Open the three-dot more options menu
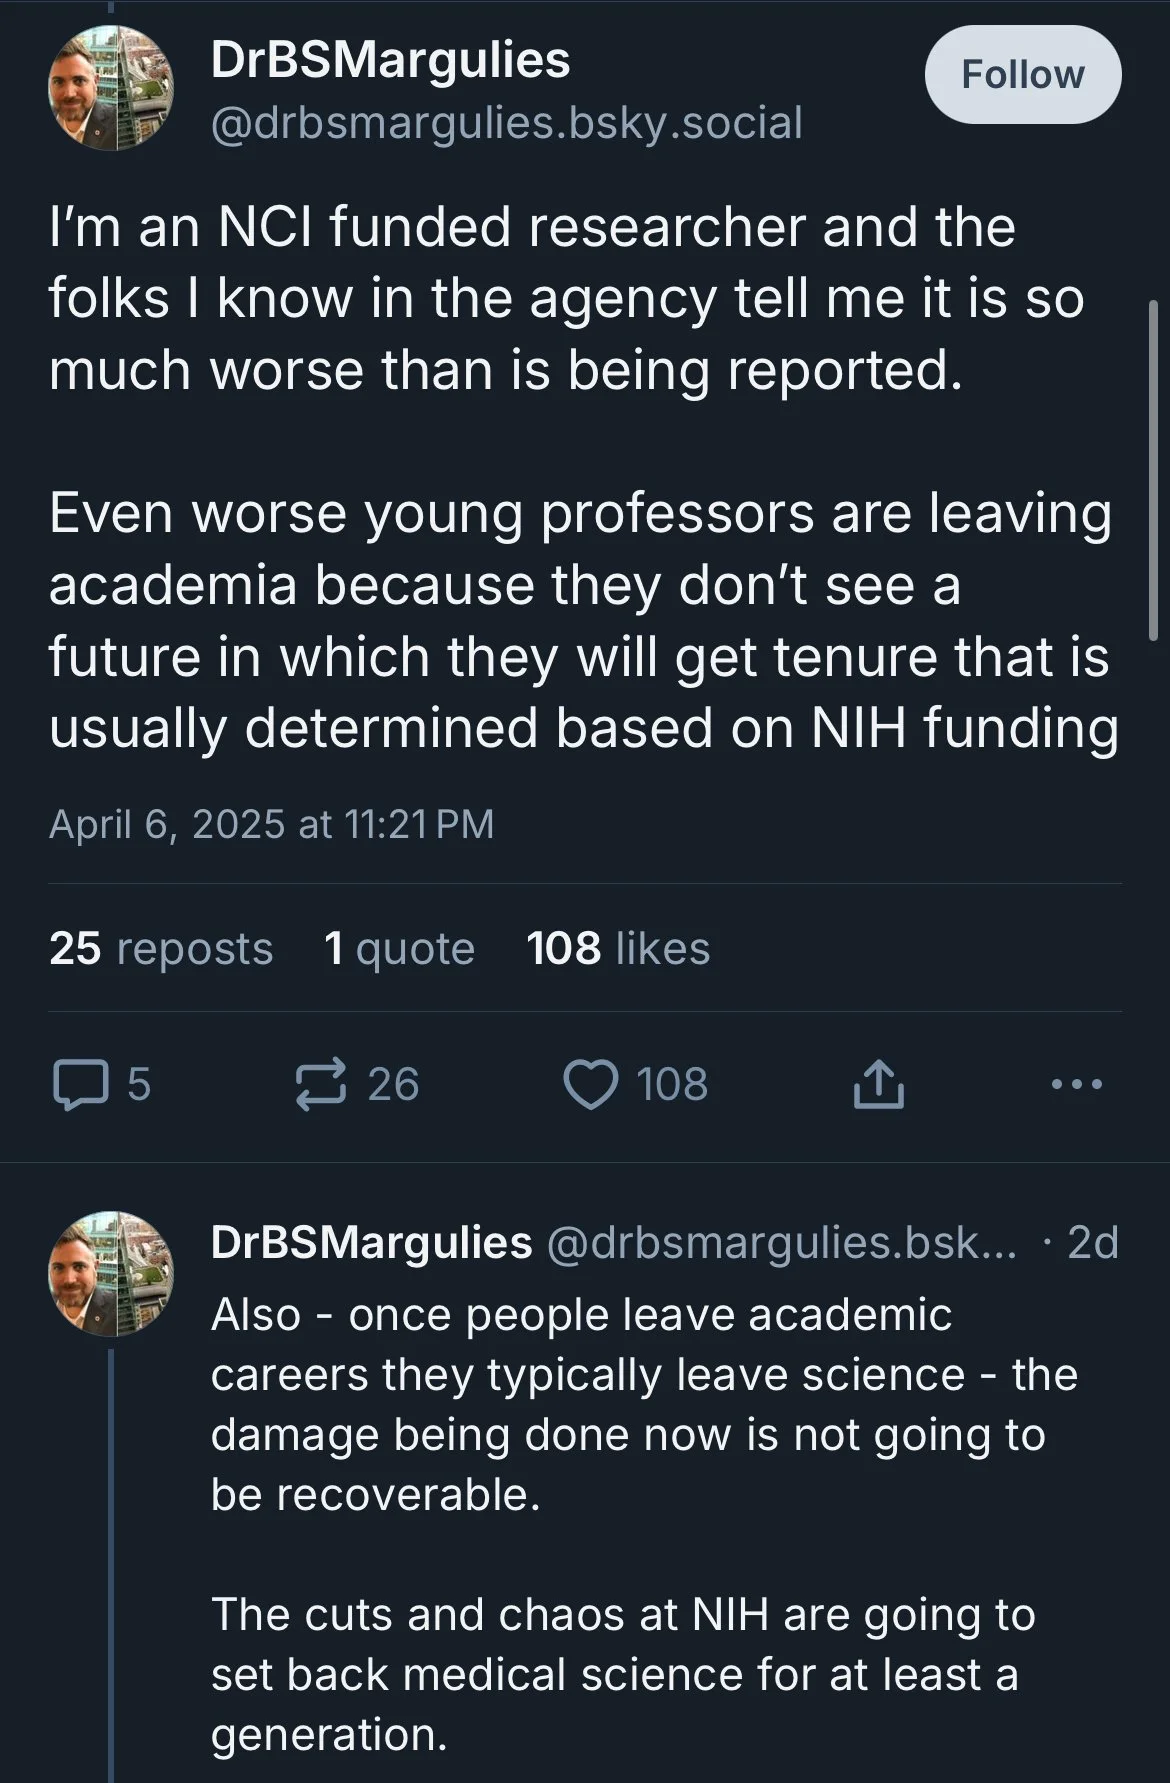 click(1077, 1083)
